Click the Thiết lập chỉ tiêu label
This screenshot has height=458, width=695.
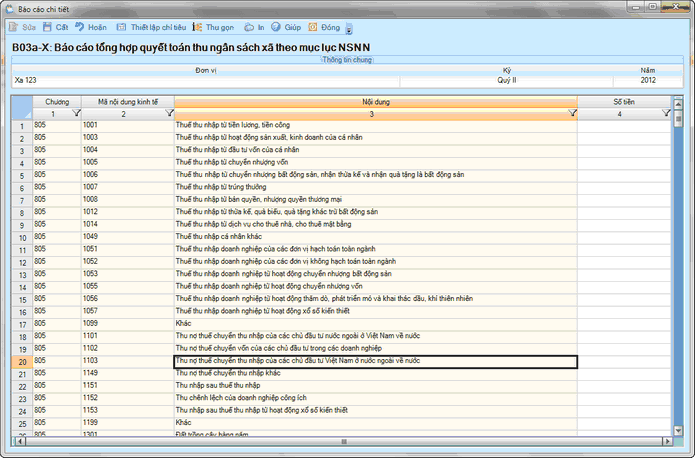point(158,27)
